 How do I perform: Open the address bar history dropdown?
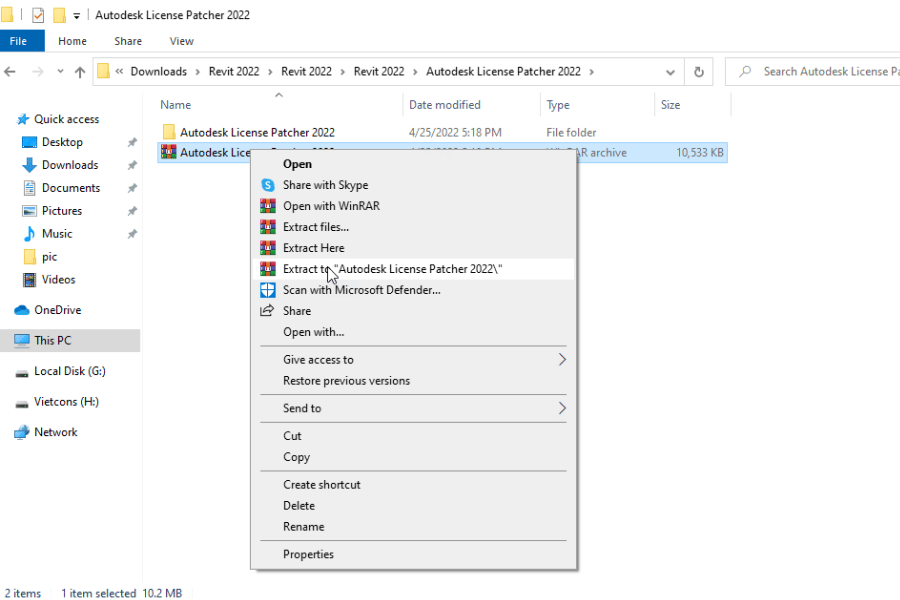(x=669, y=72)
